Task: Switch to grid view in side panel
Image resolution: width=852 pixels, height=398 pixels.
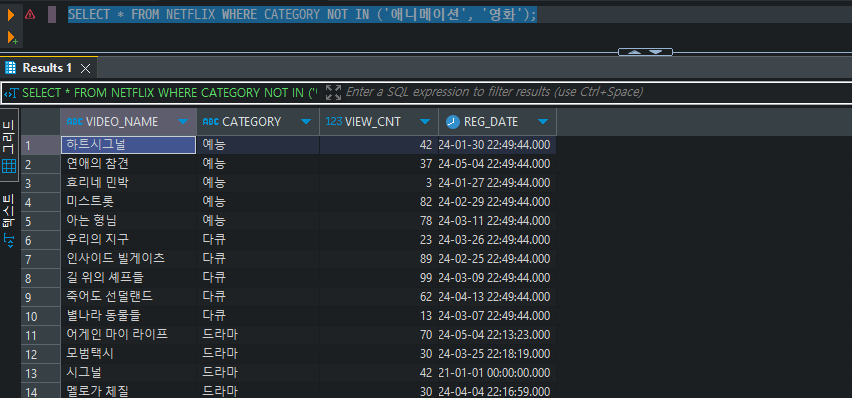Action: 9,144
